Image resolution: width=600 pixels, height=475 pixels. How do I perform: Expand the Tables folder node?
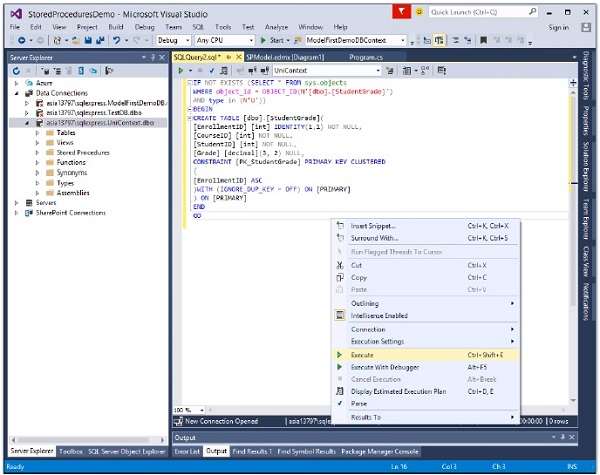65,132
